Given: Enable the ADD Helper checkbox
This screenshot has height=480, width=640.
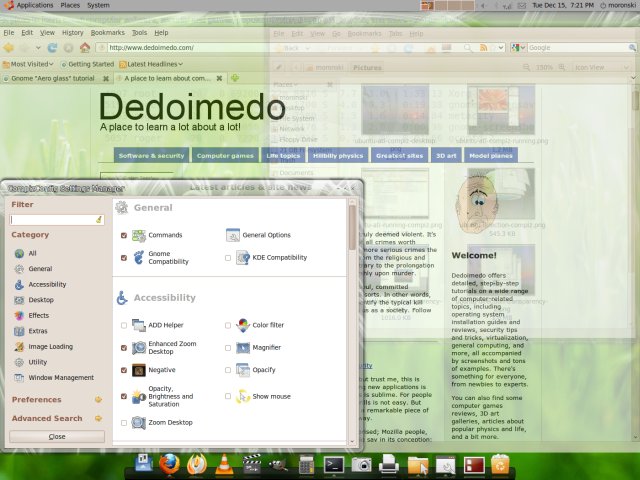Looking at the screenshot, I should coord(124,325).
